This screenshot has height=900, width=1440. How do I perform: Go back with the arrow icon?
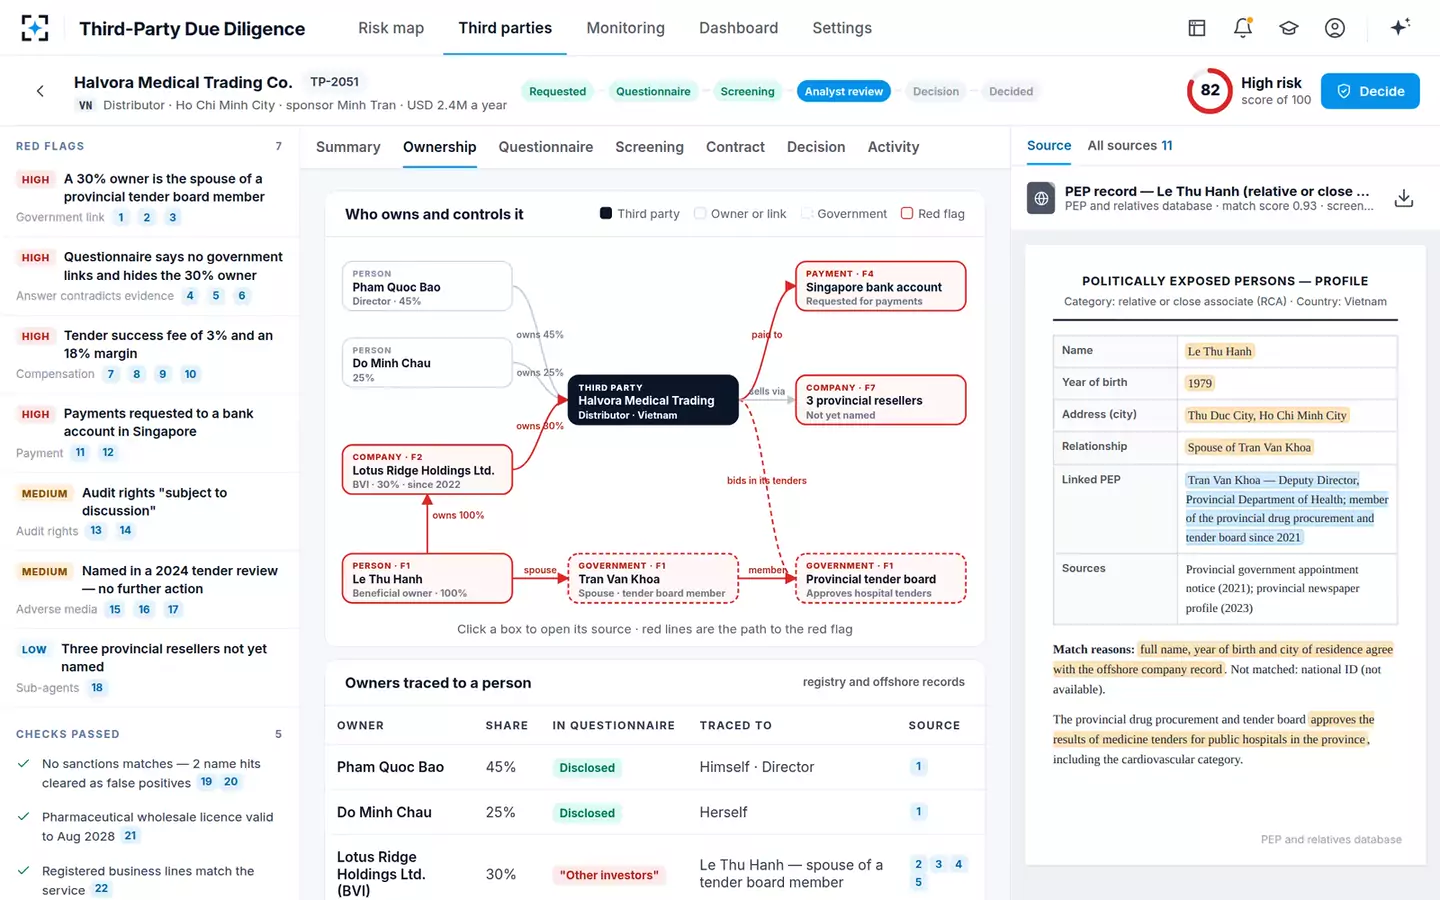40,91
